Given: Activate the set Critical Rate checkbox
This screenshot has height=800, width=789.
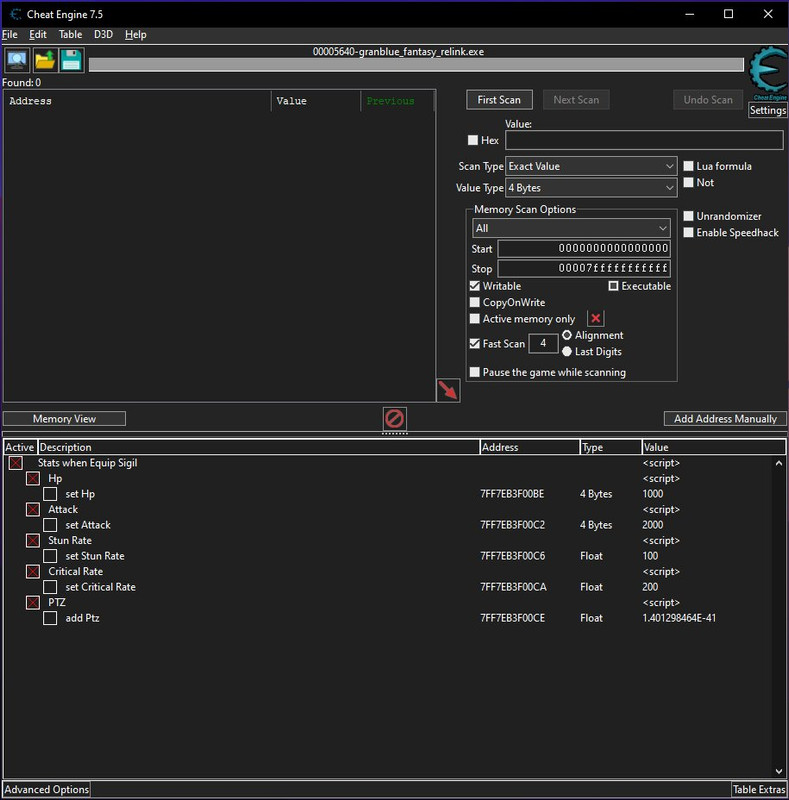Looking at the screenshot, I should click(x=50, y=587).
